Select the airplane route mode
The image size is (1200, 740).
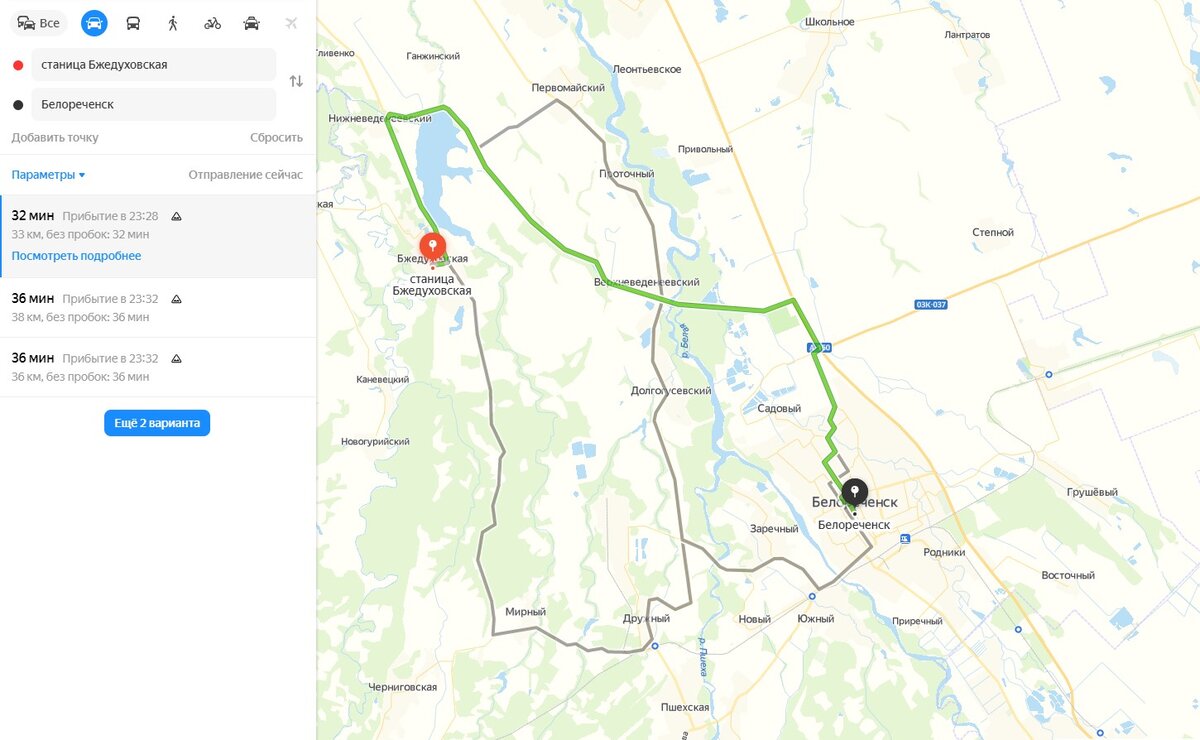click(x=291, y=23)
